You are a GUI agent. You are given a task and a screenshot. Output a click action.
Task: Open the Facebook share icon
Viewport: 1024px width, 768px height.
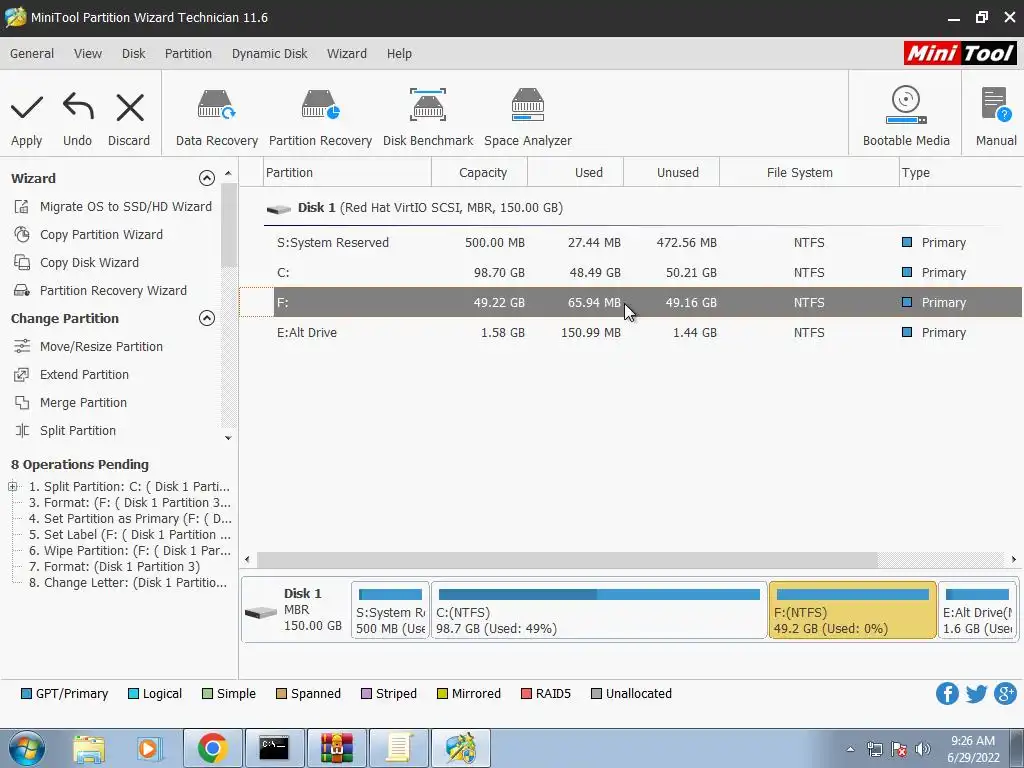[947, 694]
